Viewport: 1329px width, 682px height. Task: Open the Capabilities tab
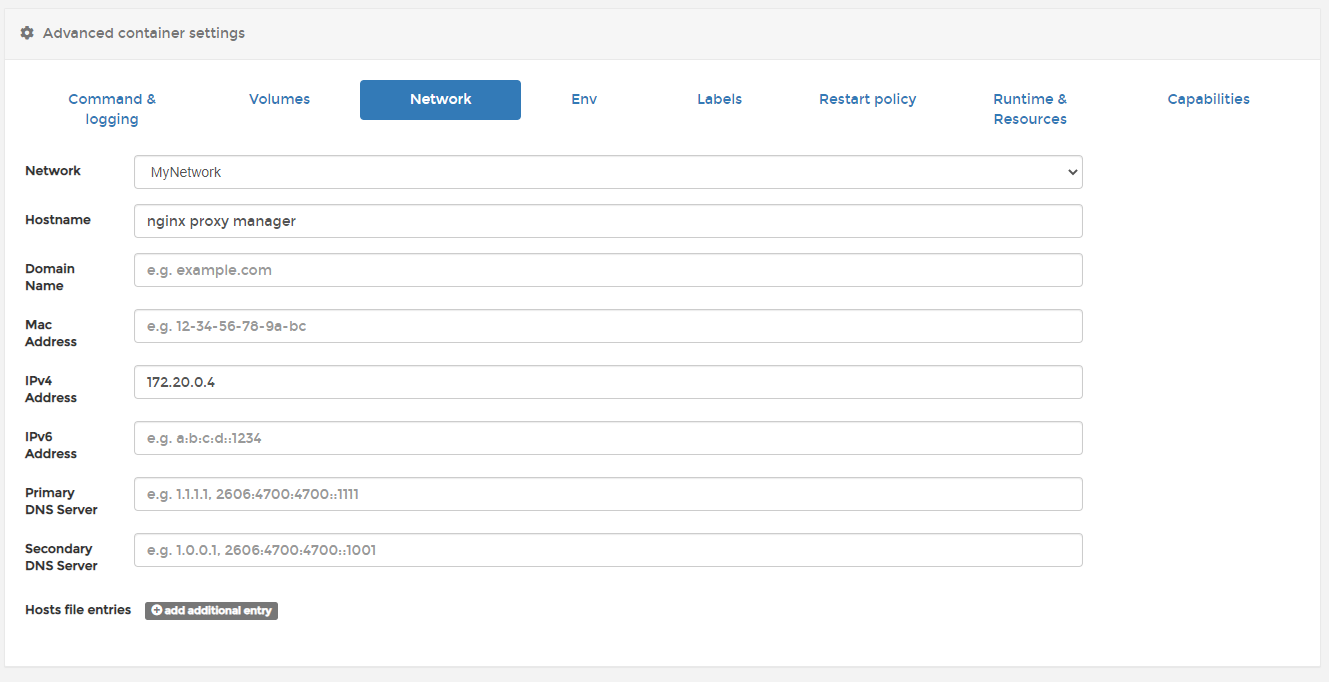pyautogui.click(x=1208, y=99)
